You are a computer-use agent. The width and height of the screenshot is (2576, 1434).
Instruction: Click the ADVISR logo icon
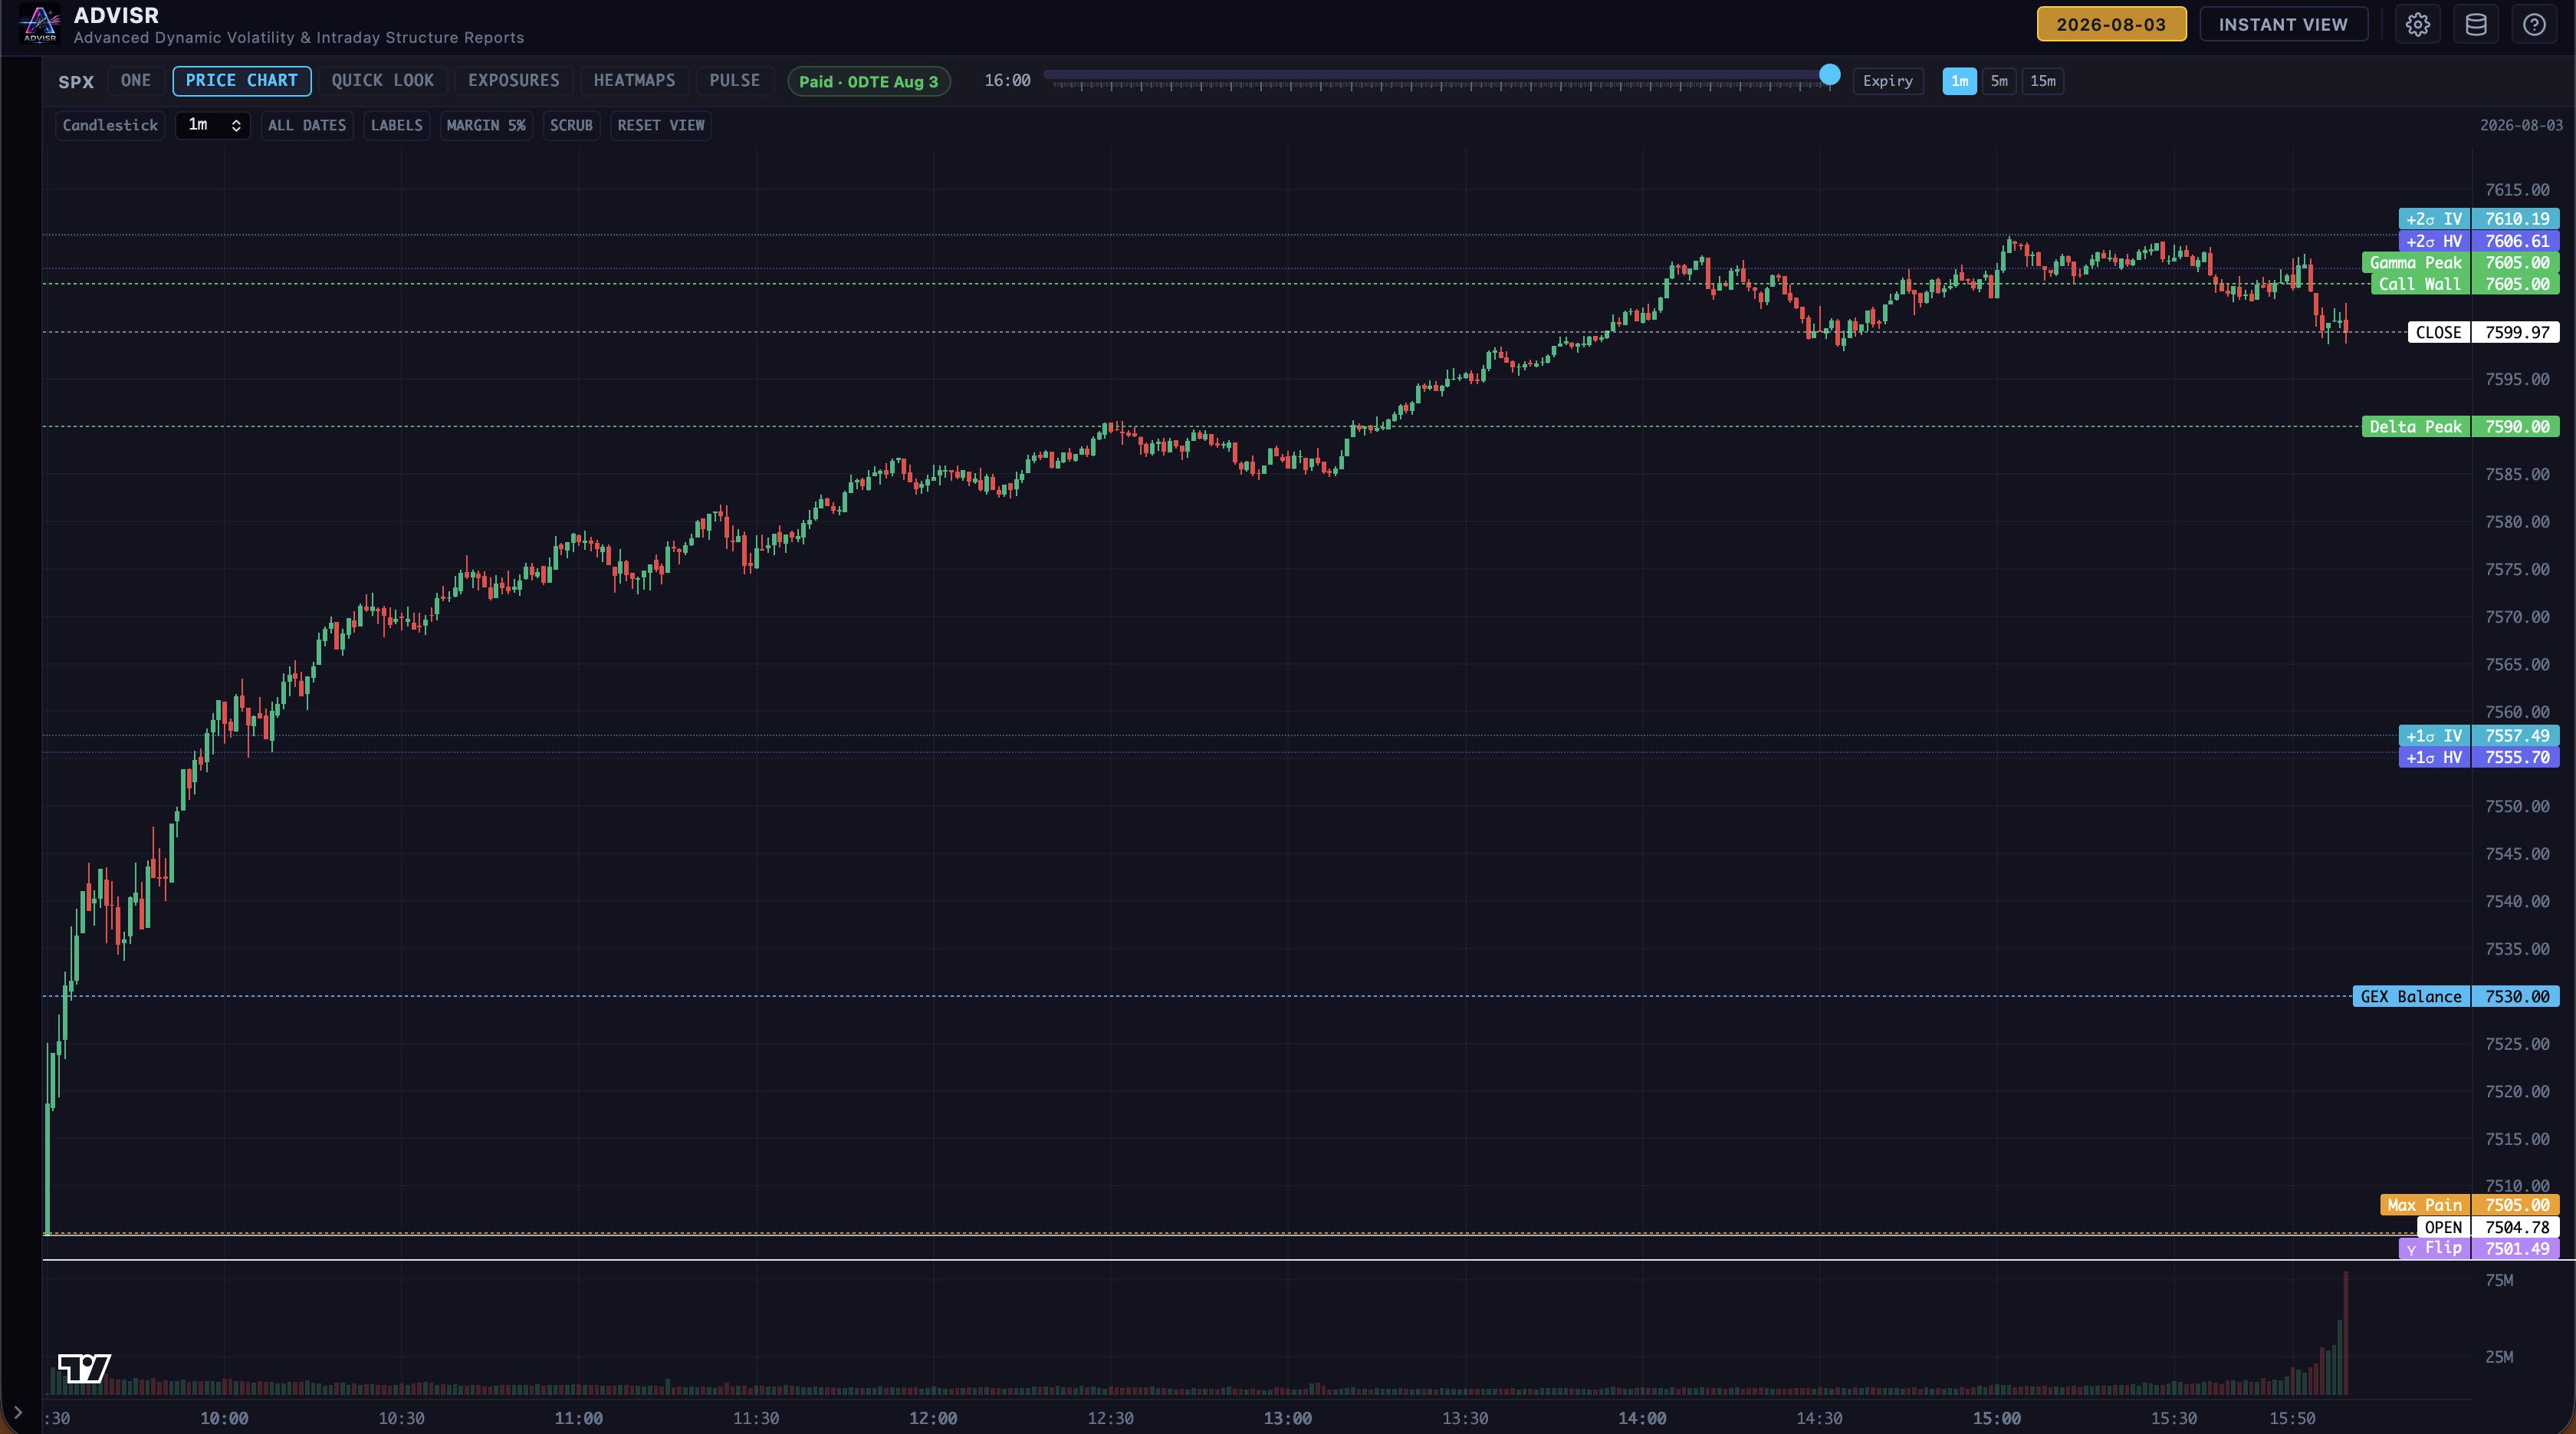(40, 24)
